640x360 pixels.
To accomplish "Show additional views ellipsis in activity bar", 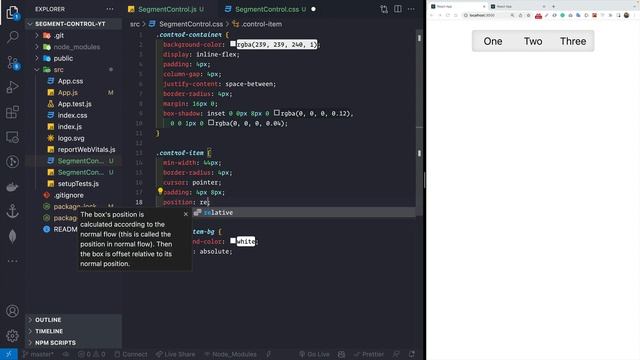I will 13,261.
